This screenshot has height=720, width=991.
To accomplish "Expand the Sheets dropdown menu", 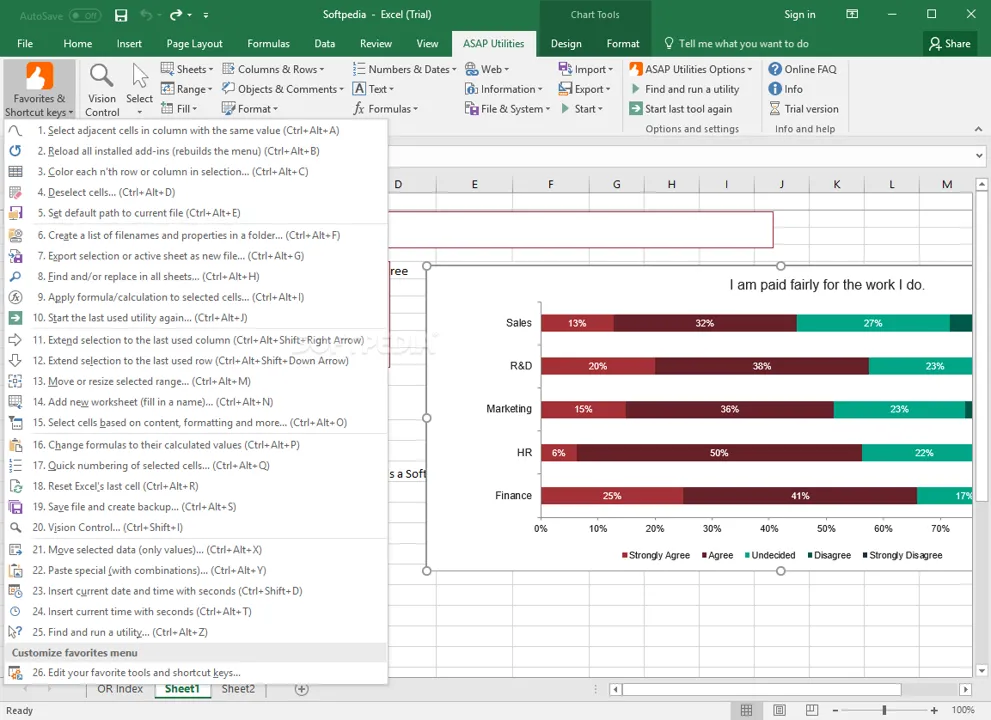I will (187, 69).
